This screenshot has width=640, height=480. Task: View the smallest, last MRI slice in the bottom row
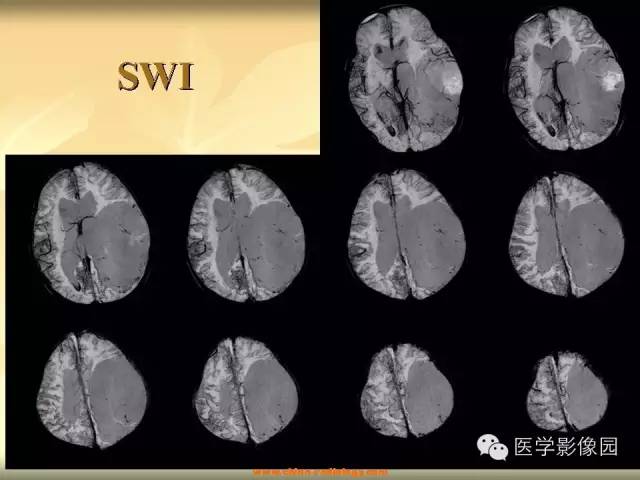tap(567, 391)
